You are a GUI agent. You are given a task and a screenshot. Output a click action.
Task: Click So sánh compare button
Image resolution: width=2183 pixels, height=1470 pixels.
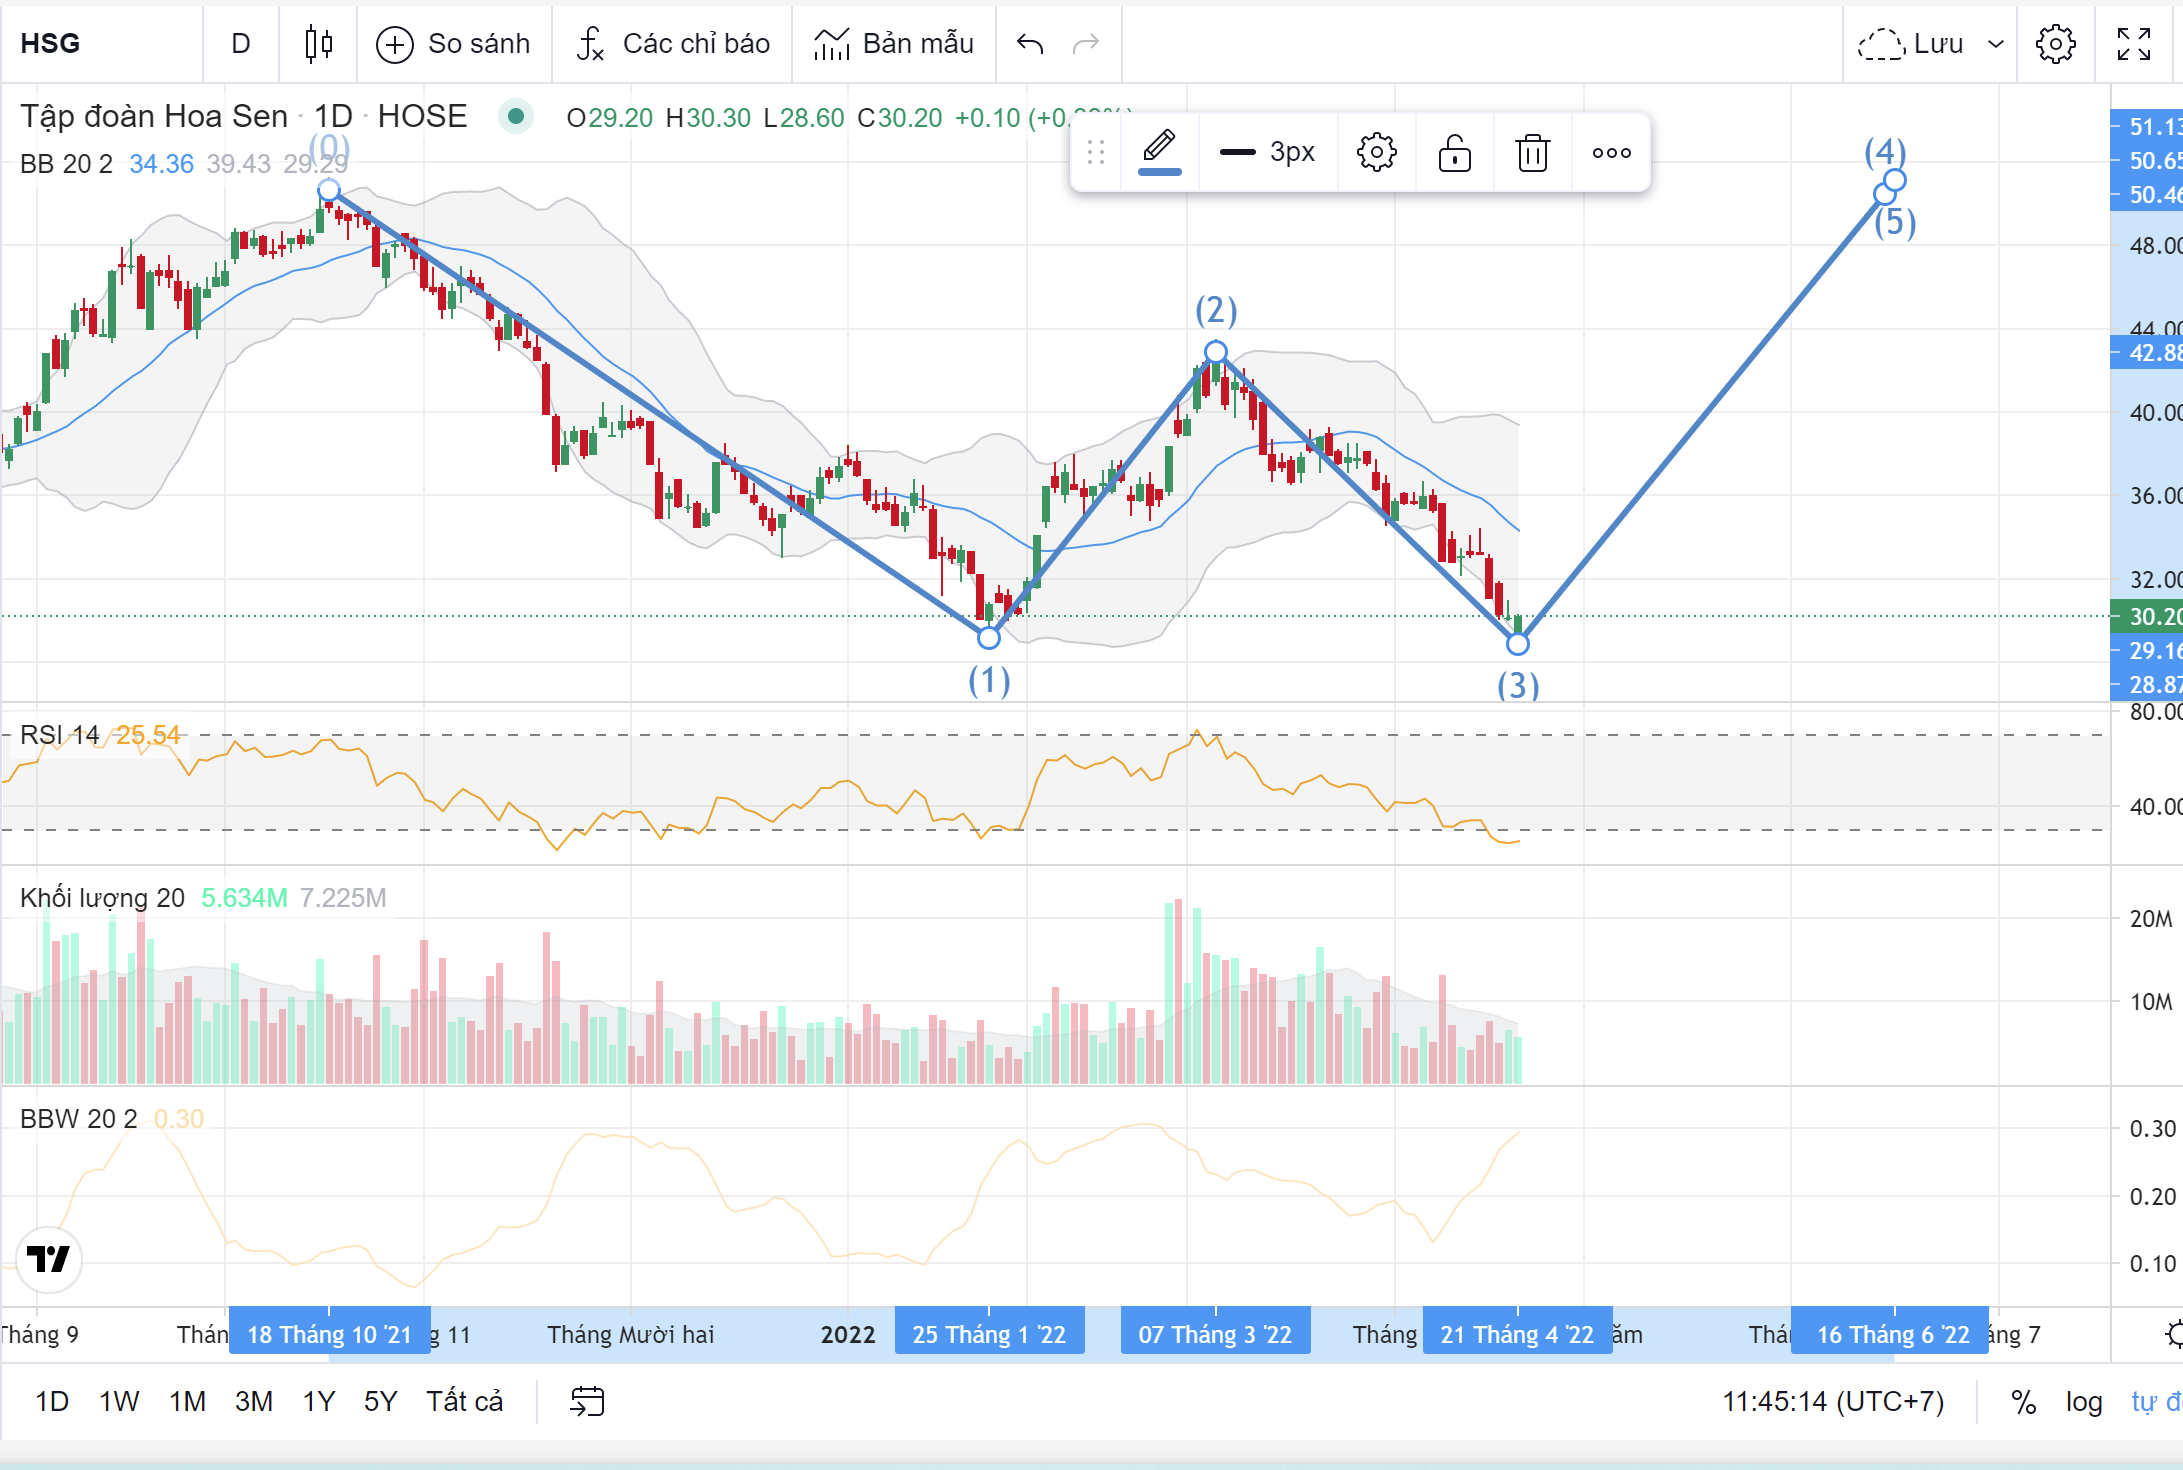point(453,44)
